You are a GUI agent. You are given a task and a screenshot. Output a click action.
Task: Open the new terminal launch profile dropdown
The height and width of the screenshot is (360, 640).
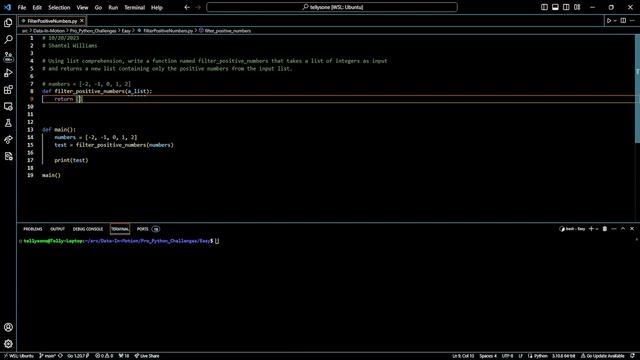click(x=597, y=229)
